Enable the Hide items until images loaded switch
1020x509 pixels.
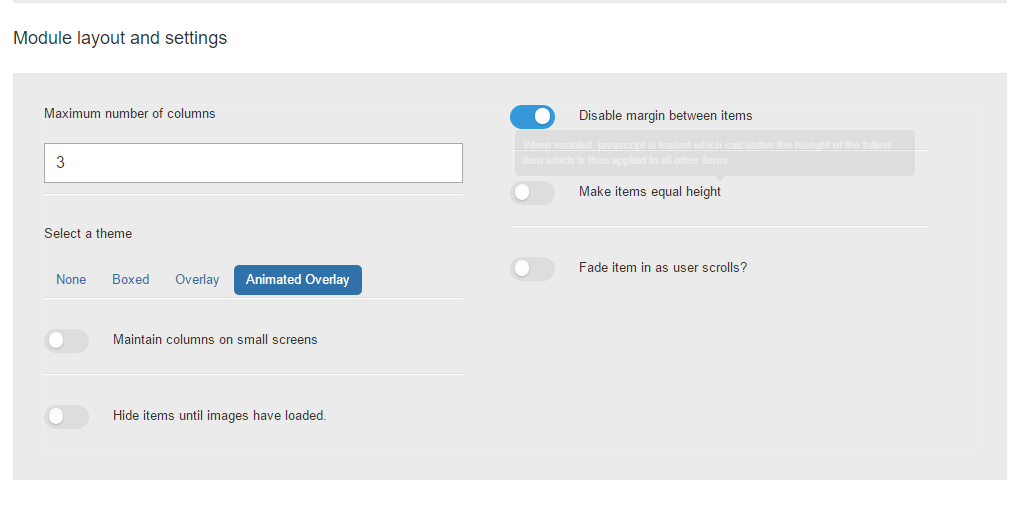66,417
